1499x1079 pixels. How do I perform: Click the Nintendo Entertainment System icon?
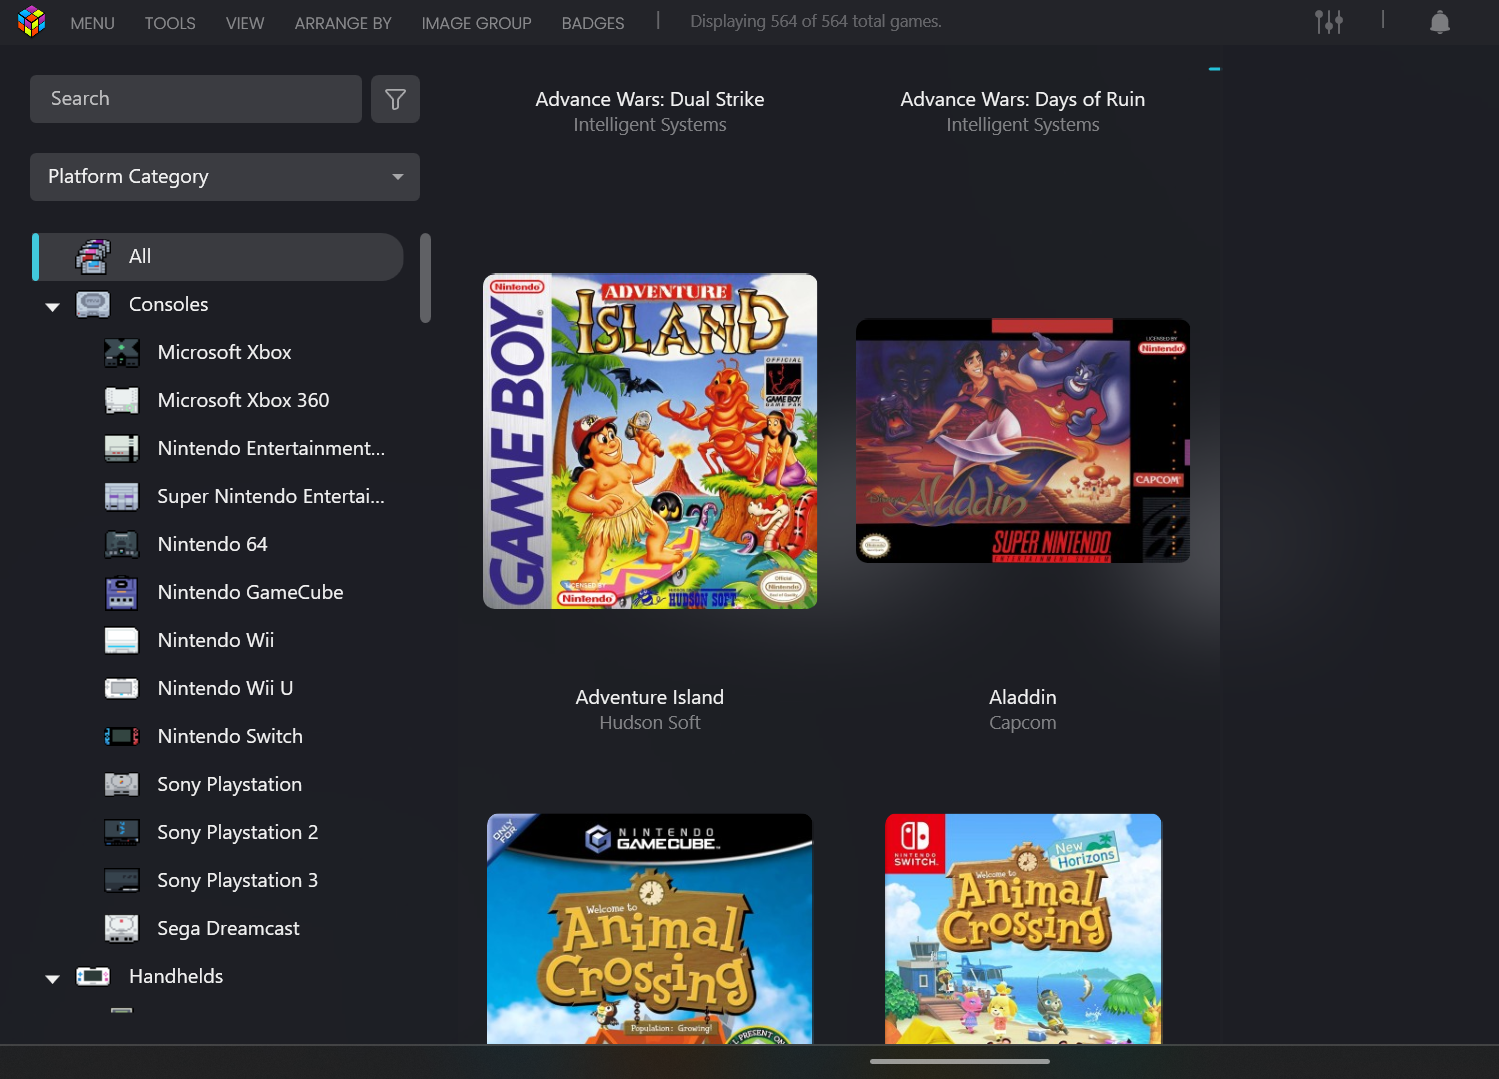[122, 448]
